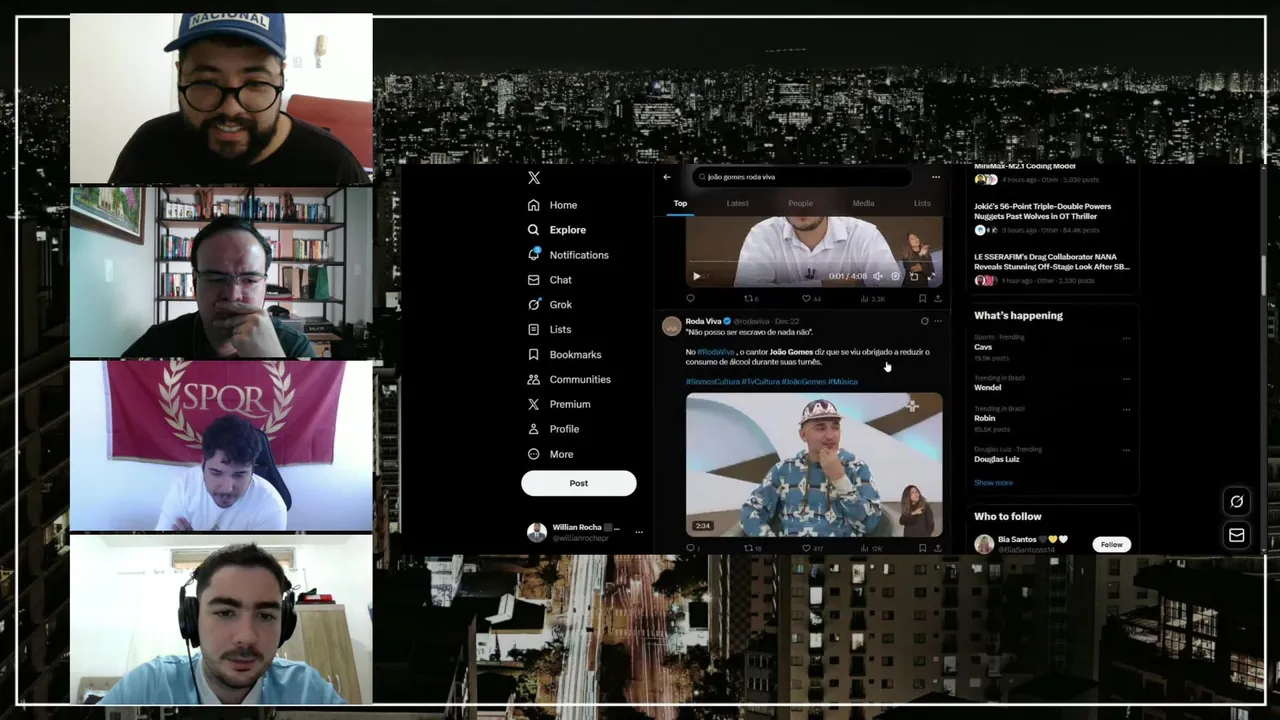The width and height of the screenshot is (1280, 720).
Task: View analytics of post with 12K views
Action: 872,548
